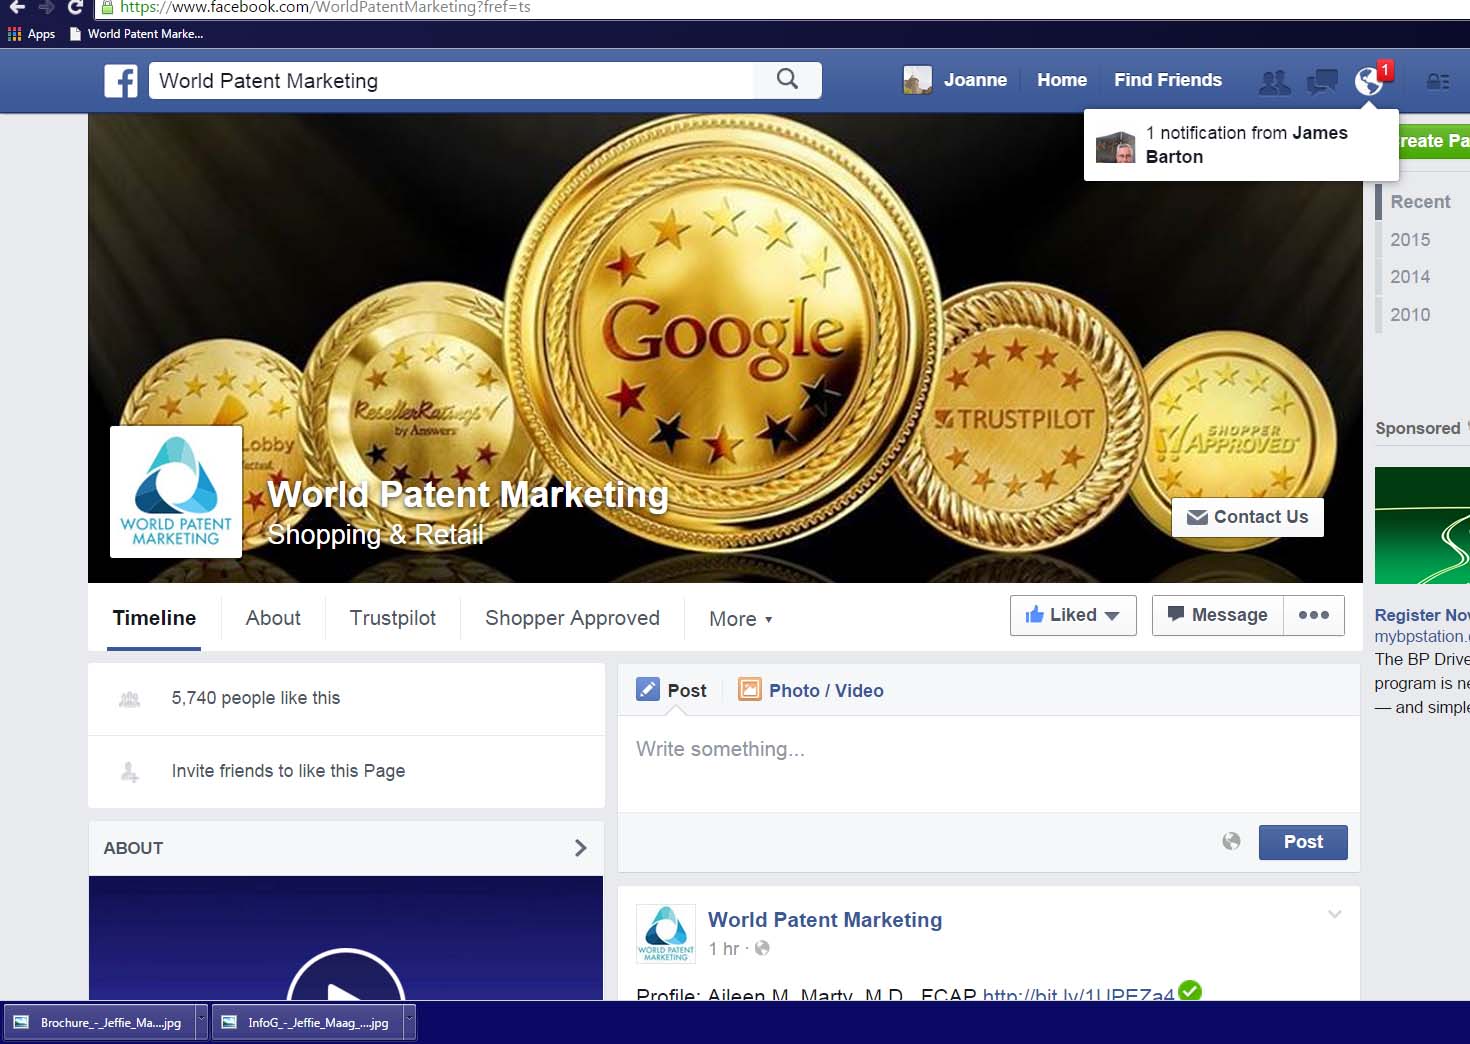Click the Message button

pyautogui.click(x=1217, y=615)
